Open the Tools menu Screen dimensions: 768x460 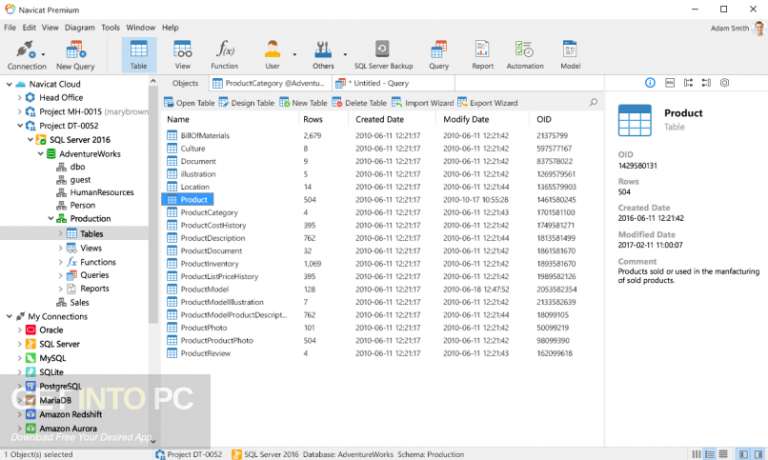[x=110, y=27]
